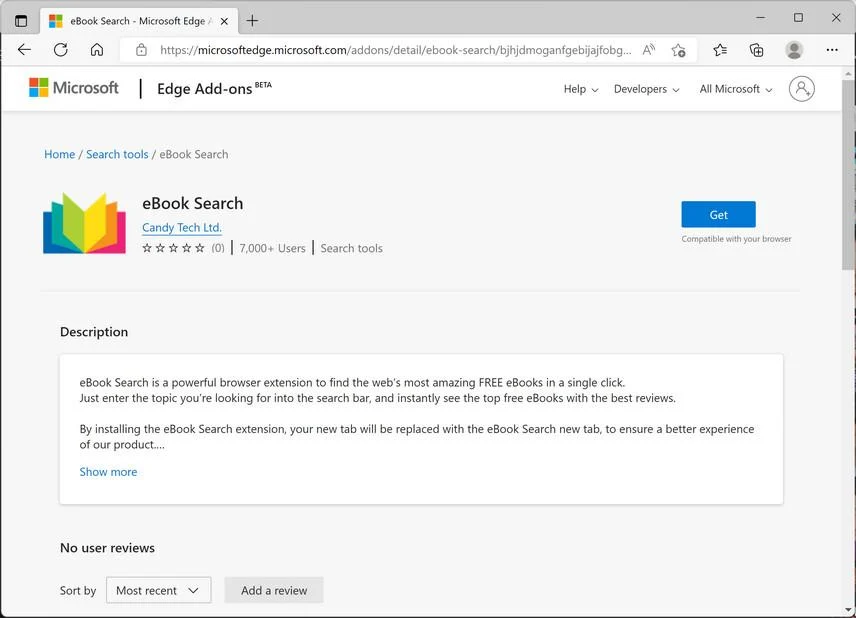View site information lock icon
Image resolution: width=856 pixels, height=618 pixels.
pos(141,50)
